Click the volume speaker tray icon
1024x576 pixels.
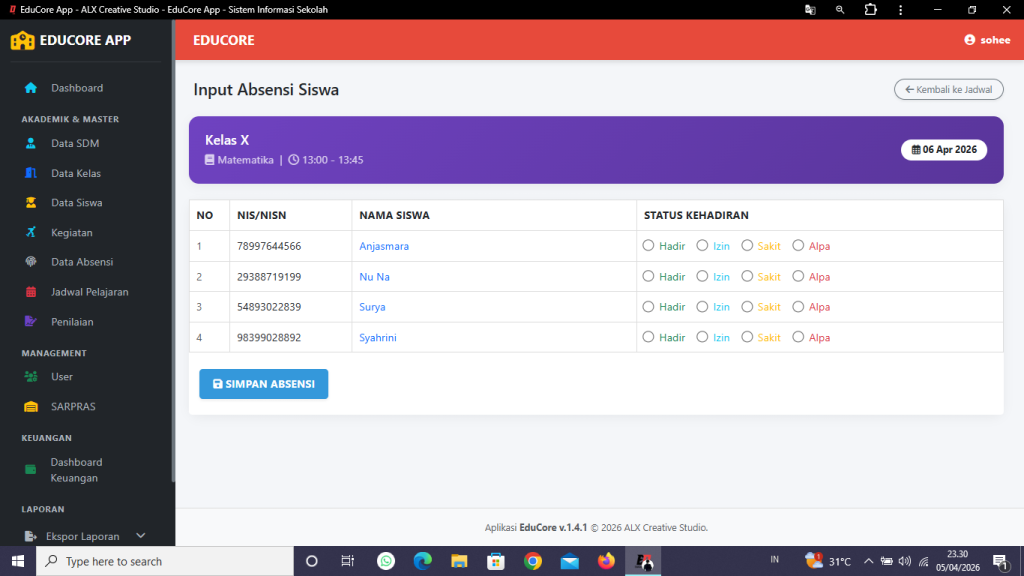[904, 561]
